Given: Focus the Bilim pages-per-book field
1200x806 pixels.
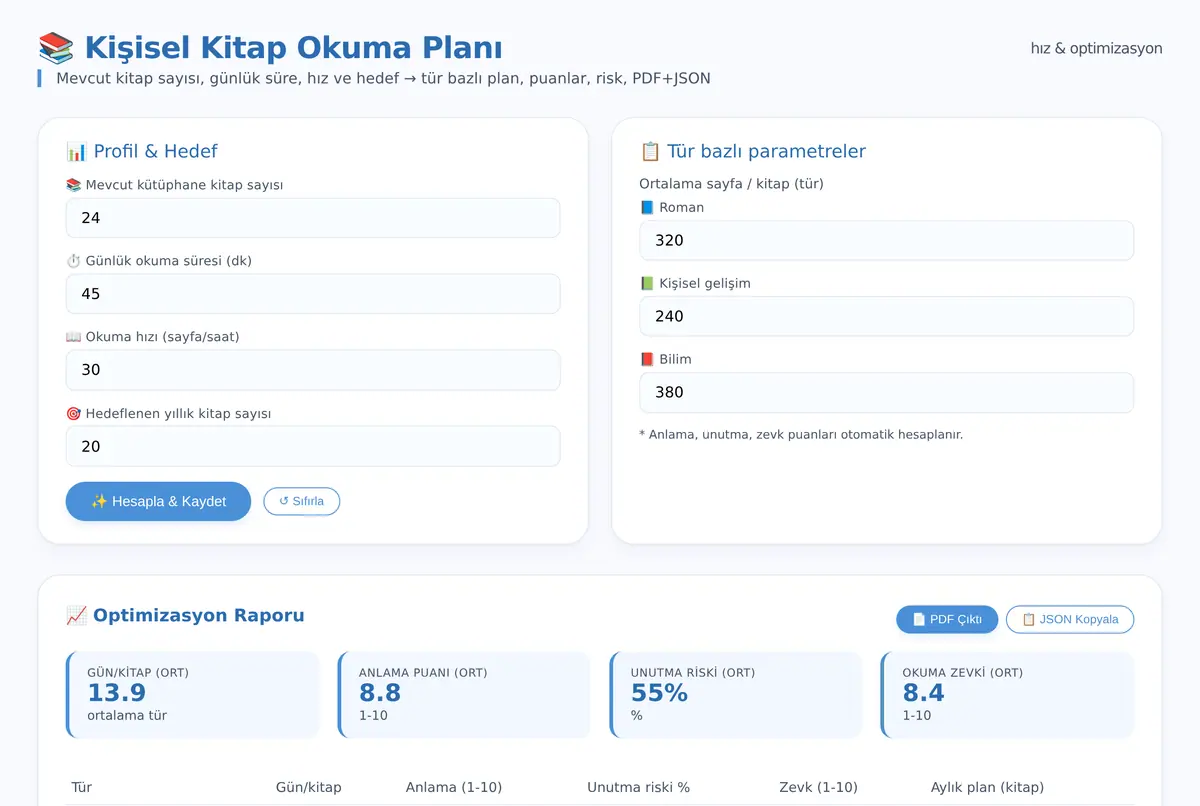Looking at the screenshot, I should pos(886,392).
